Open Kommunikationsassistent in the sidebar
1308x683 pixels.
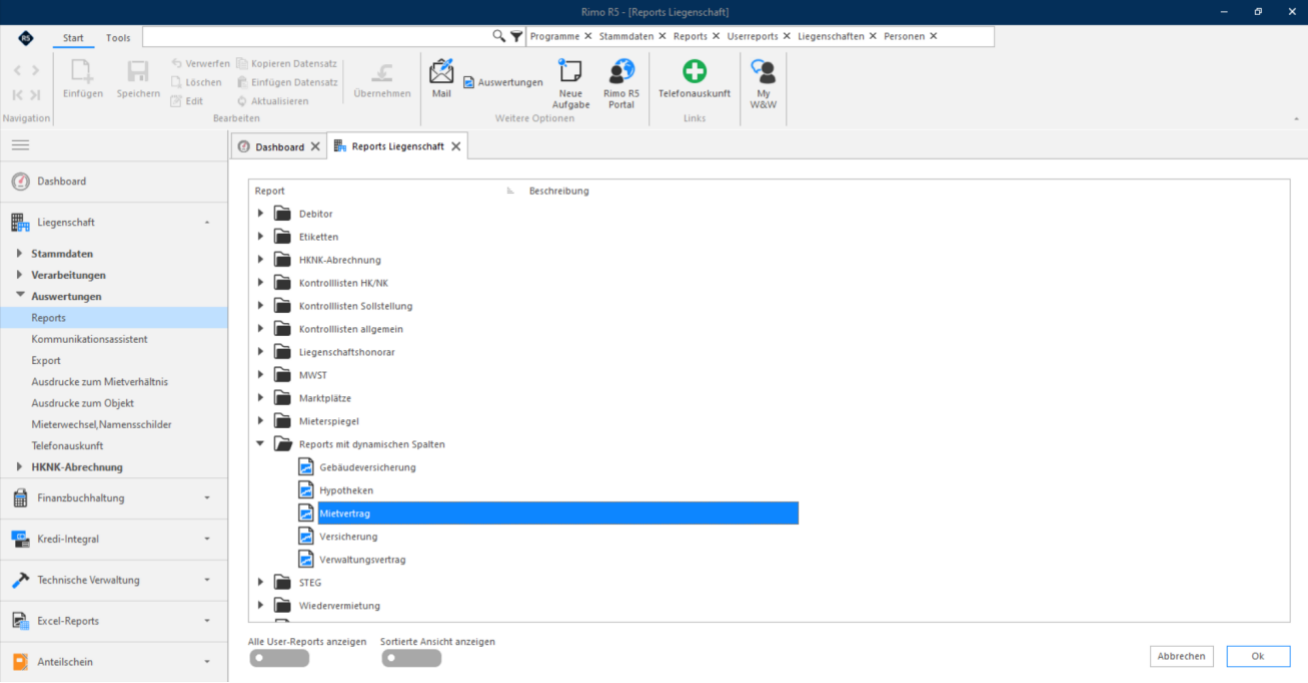(x=89, y=339)
